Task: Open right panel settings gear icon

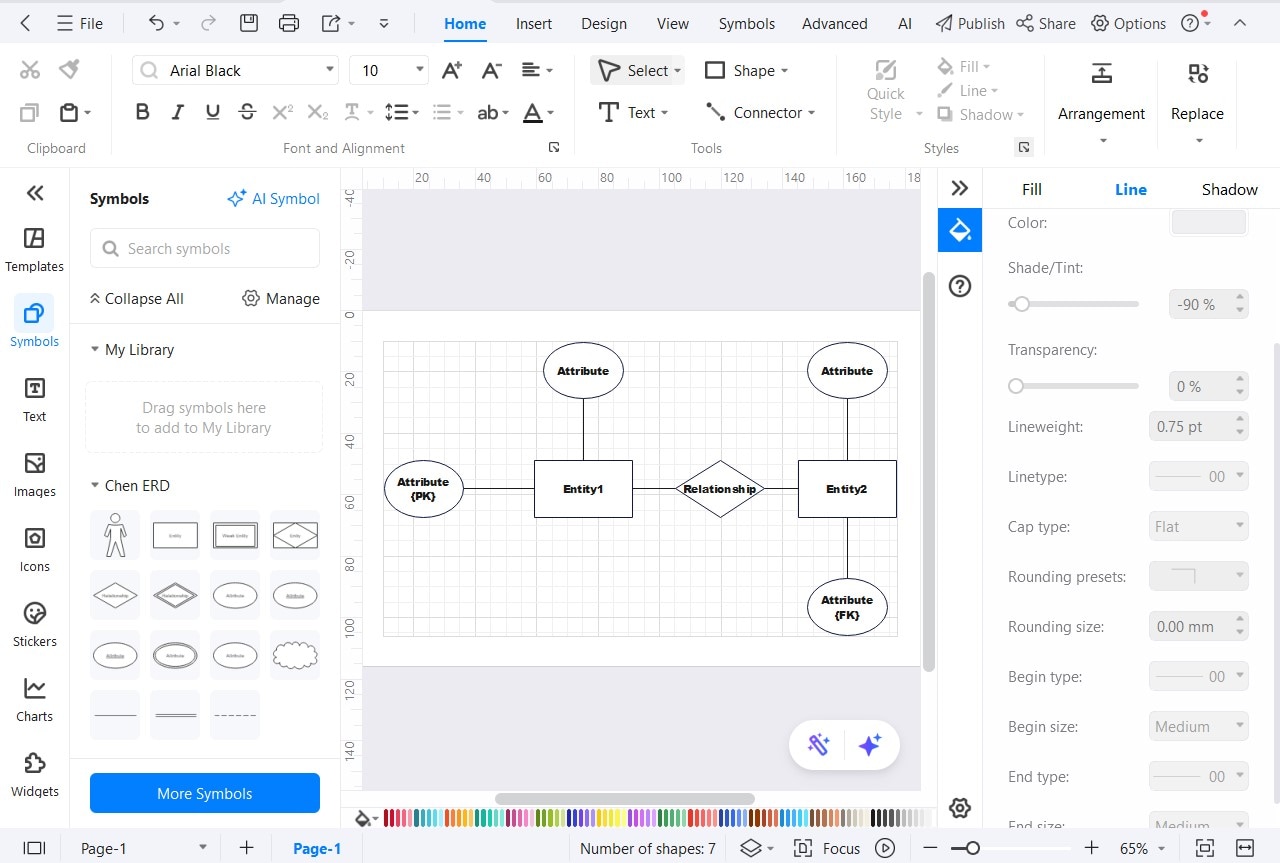Action: 960,808
